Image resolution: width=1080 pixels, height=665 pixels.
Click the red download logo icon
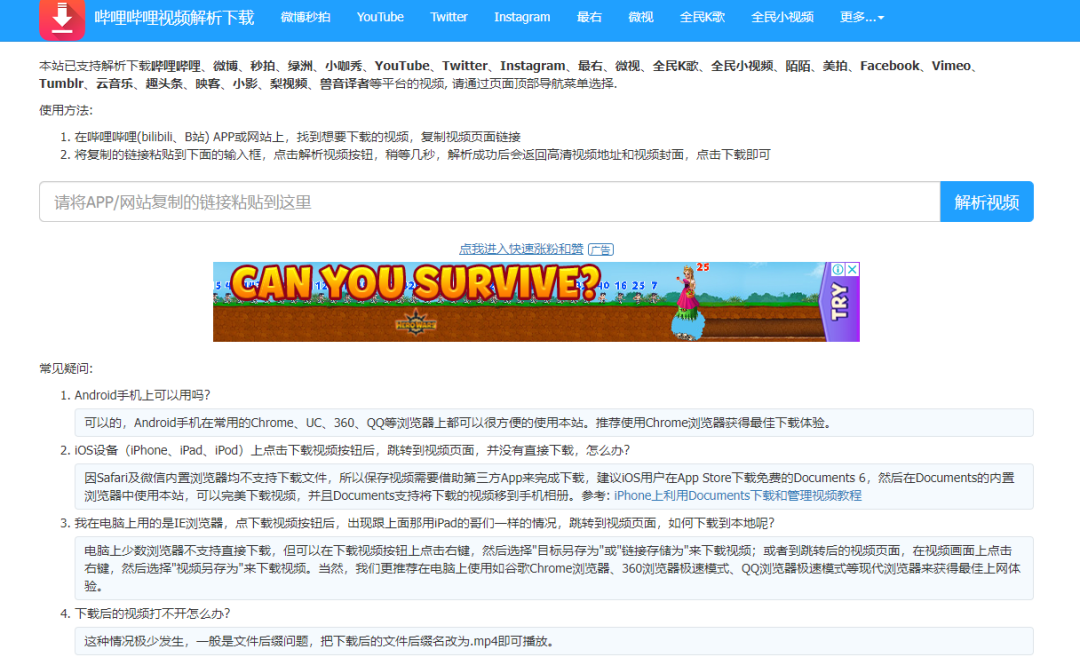(62, 19)
